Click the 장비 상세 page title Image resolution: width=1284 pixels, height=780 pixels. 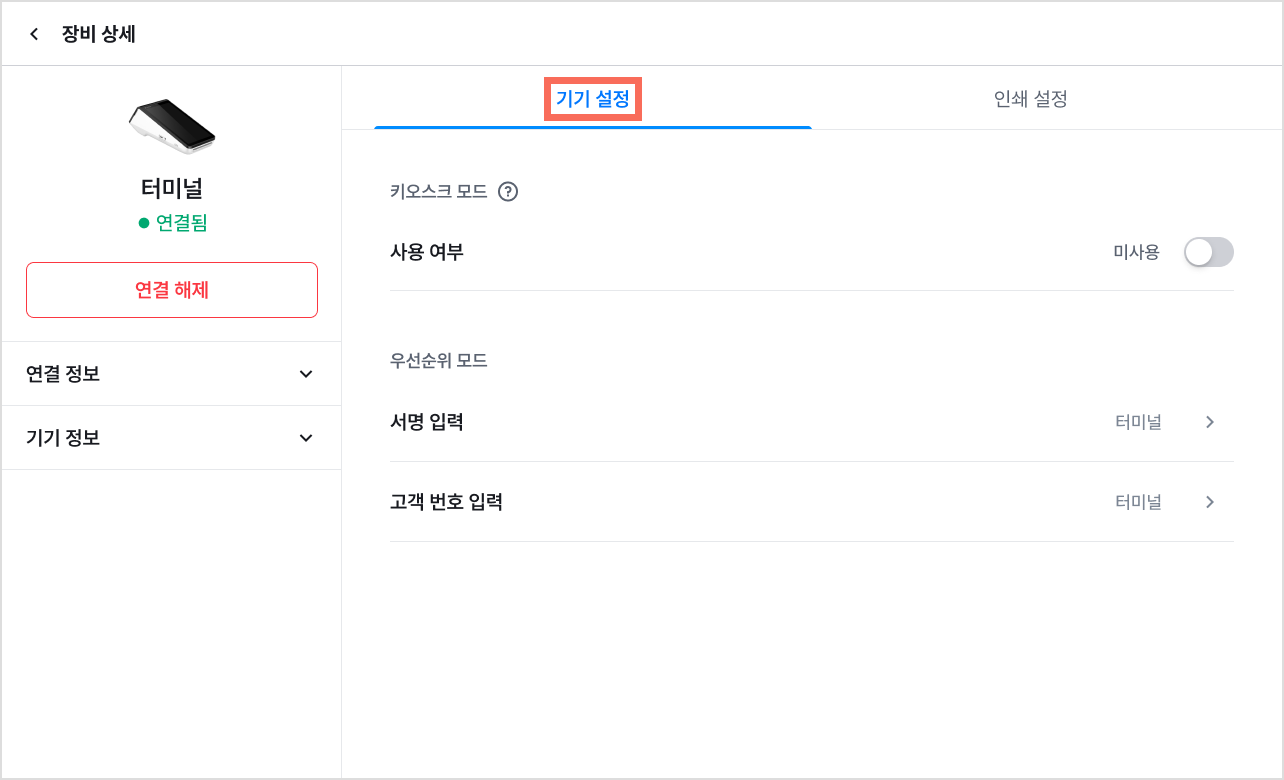point(99,34)
